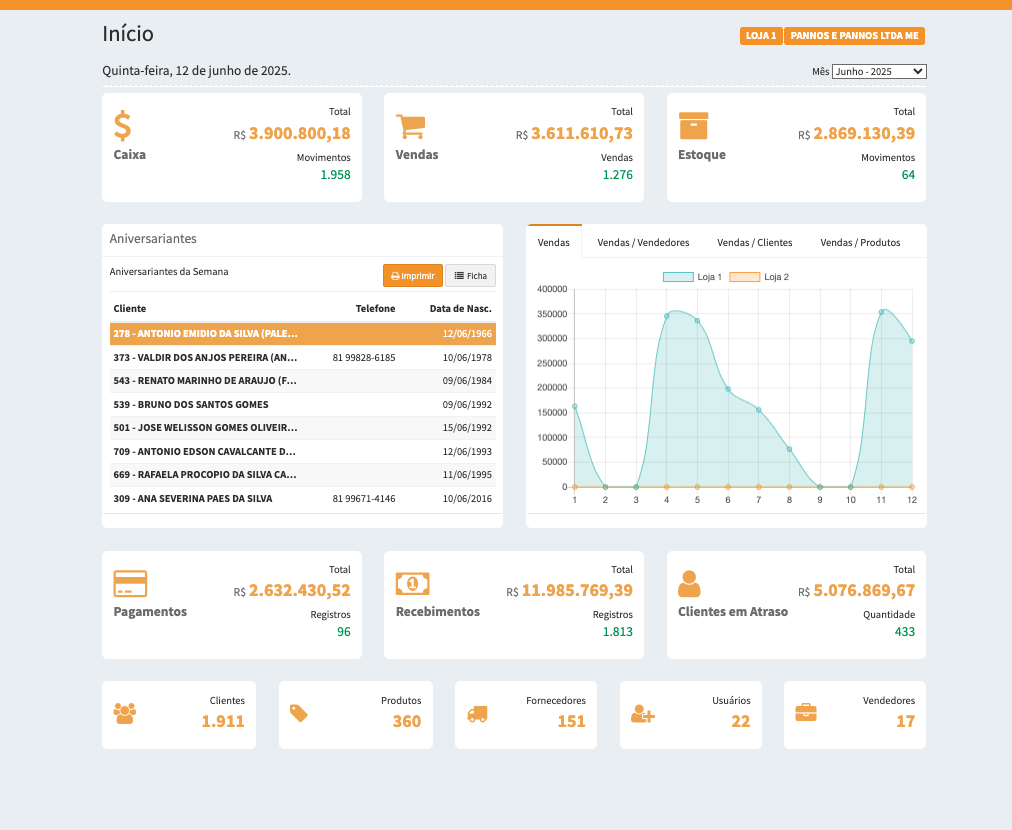This screenshot has width=1012, height=830.
Task: Click the LOJA 1 badge
Action: pos(760,36)
